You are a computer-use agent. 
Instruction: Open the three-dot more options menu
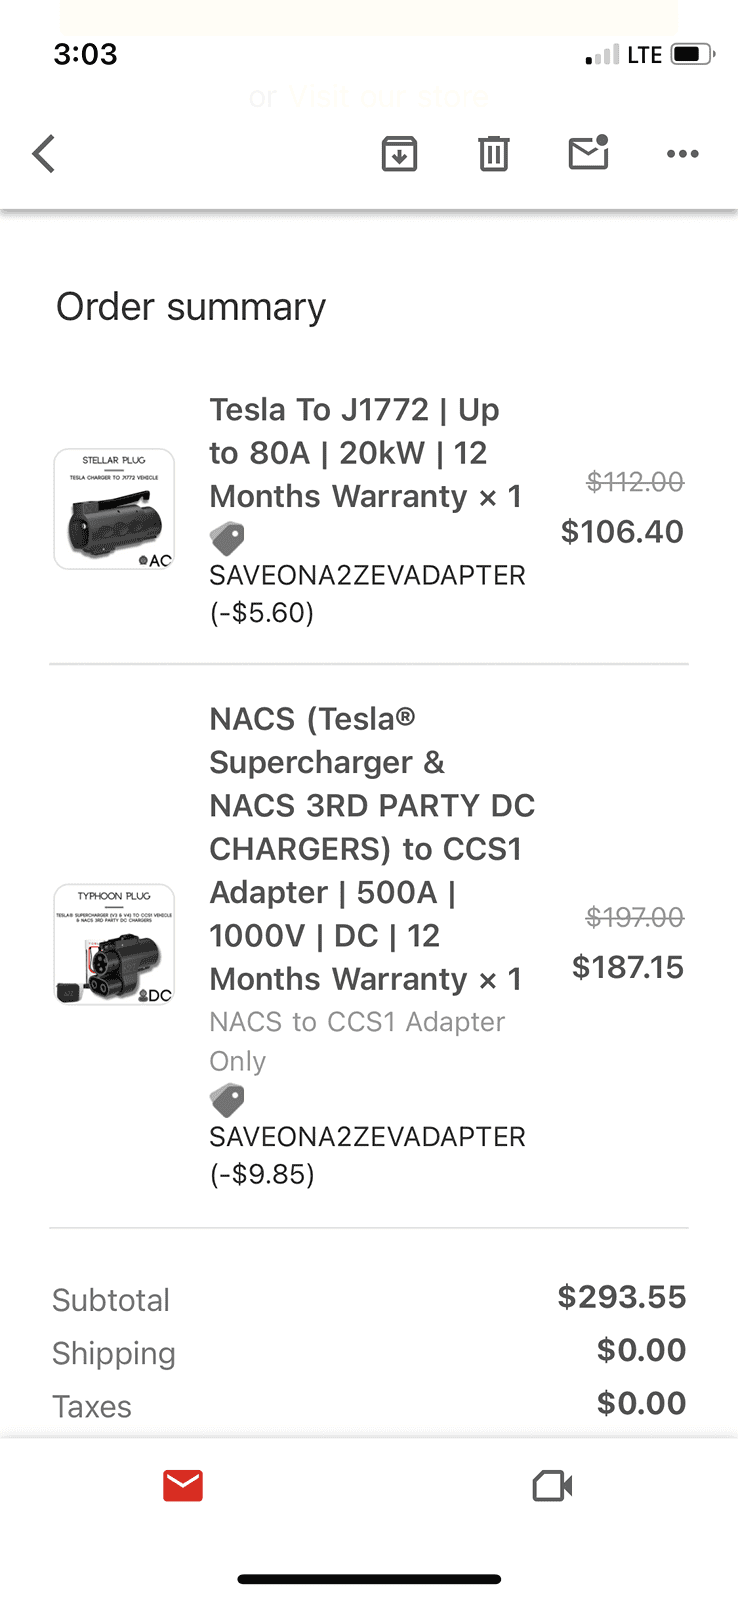682,154
